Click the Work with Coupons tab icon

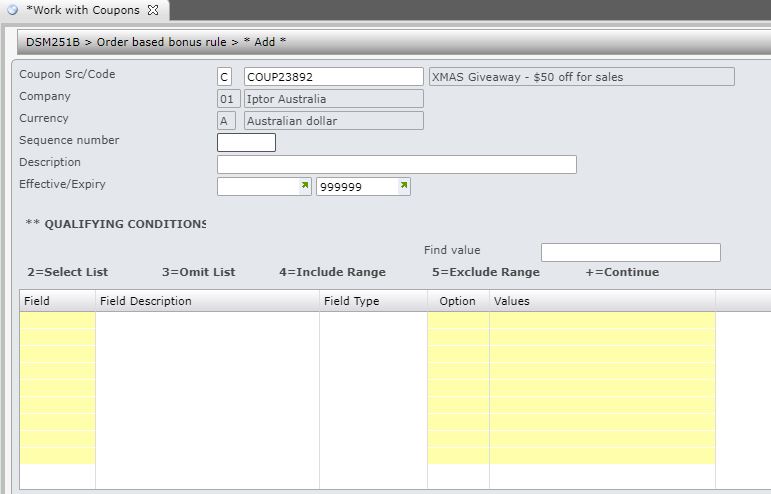pyautogui.click(x=13, y=10)
